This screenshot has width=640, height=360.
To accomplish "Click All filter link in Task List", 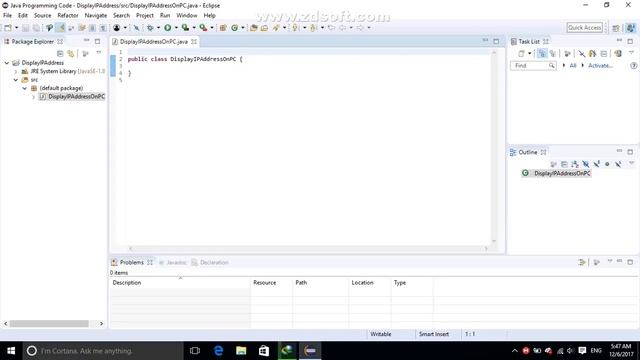I will (x=573, y=66).
